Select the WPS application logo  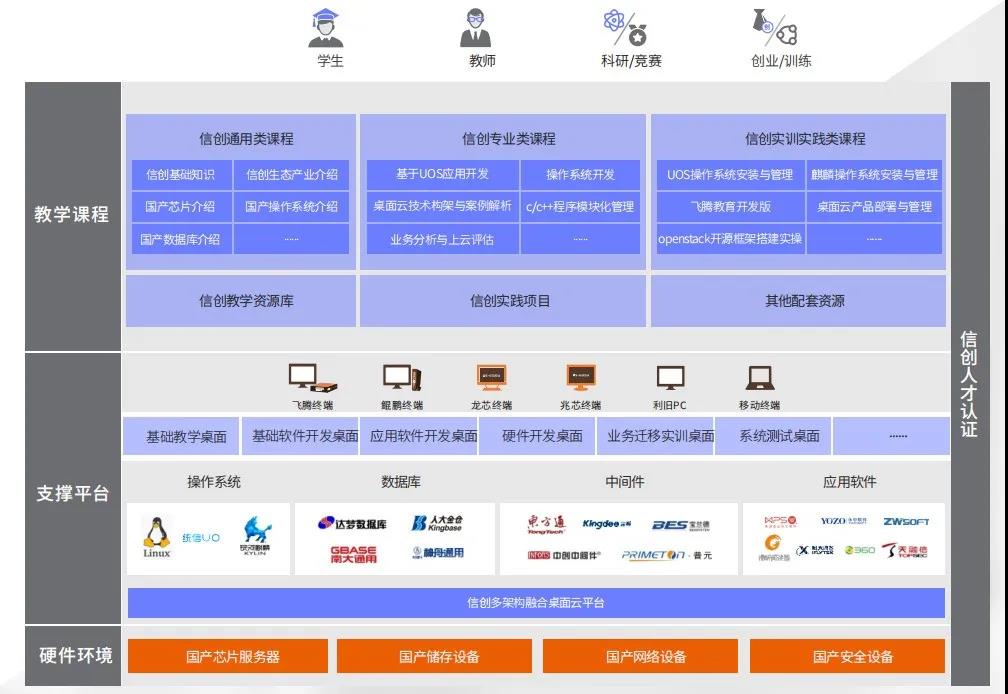point(780,521)
